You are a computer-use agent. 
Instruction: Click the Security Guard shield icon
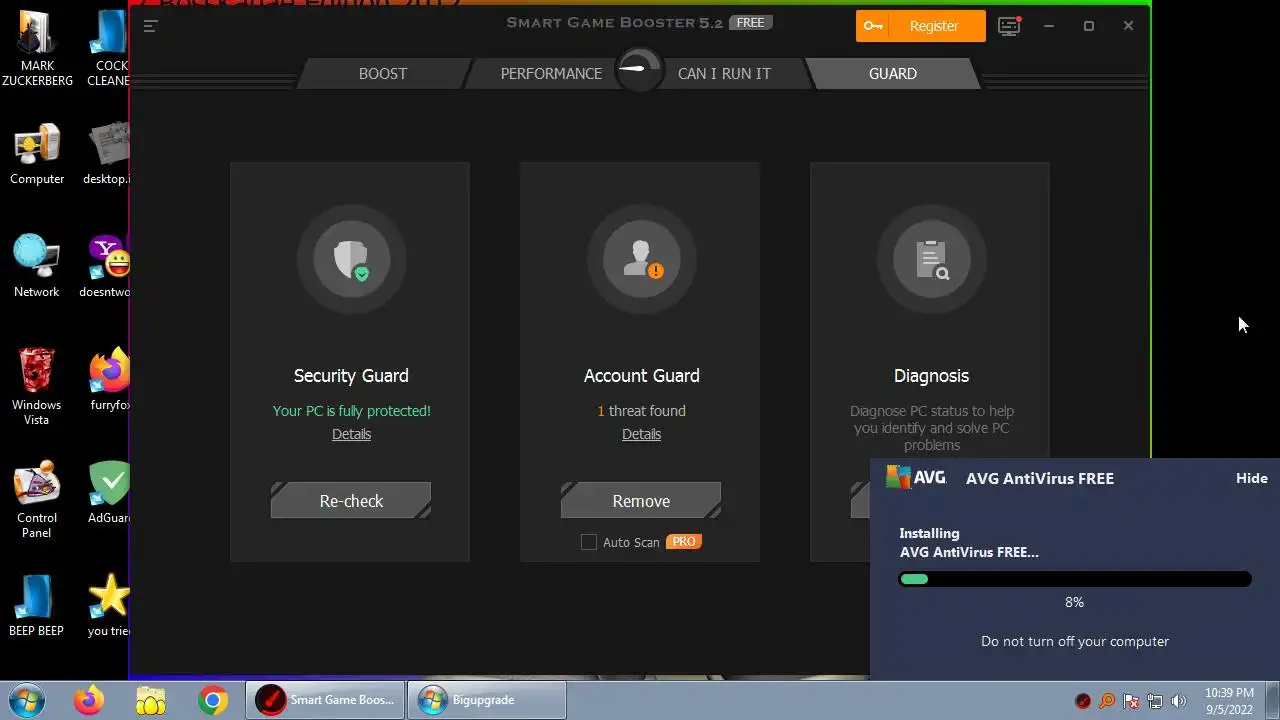click(x=351, y=260)
